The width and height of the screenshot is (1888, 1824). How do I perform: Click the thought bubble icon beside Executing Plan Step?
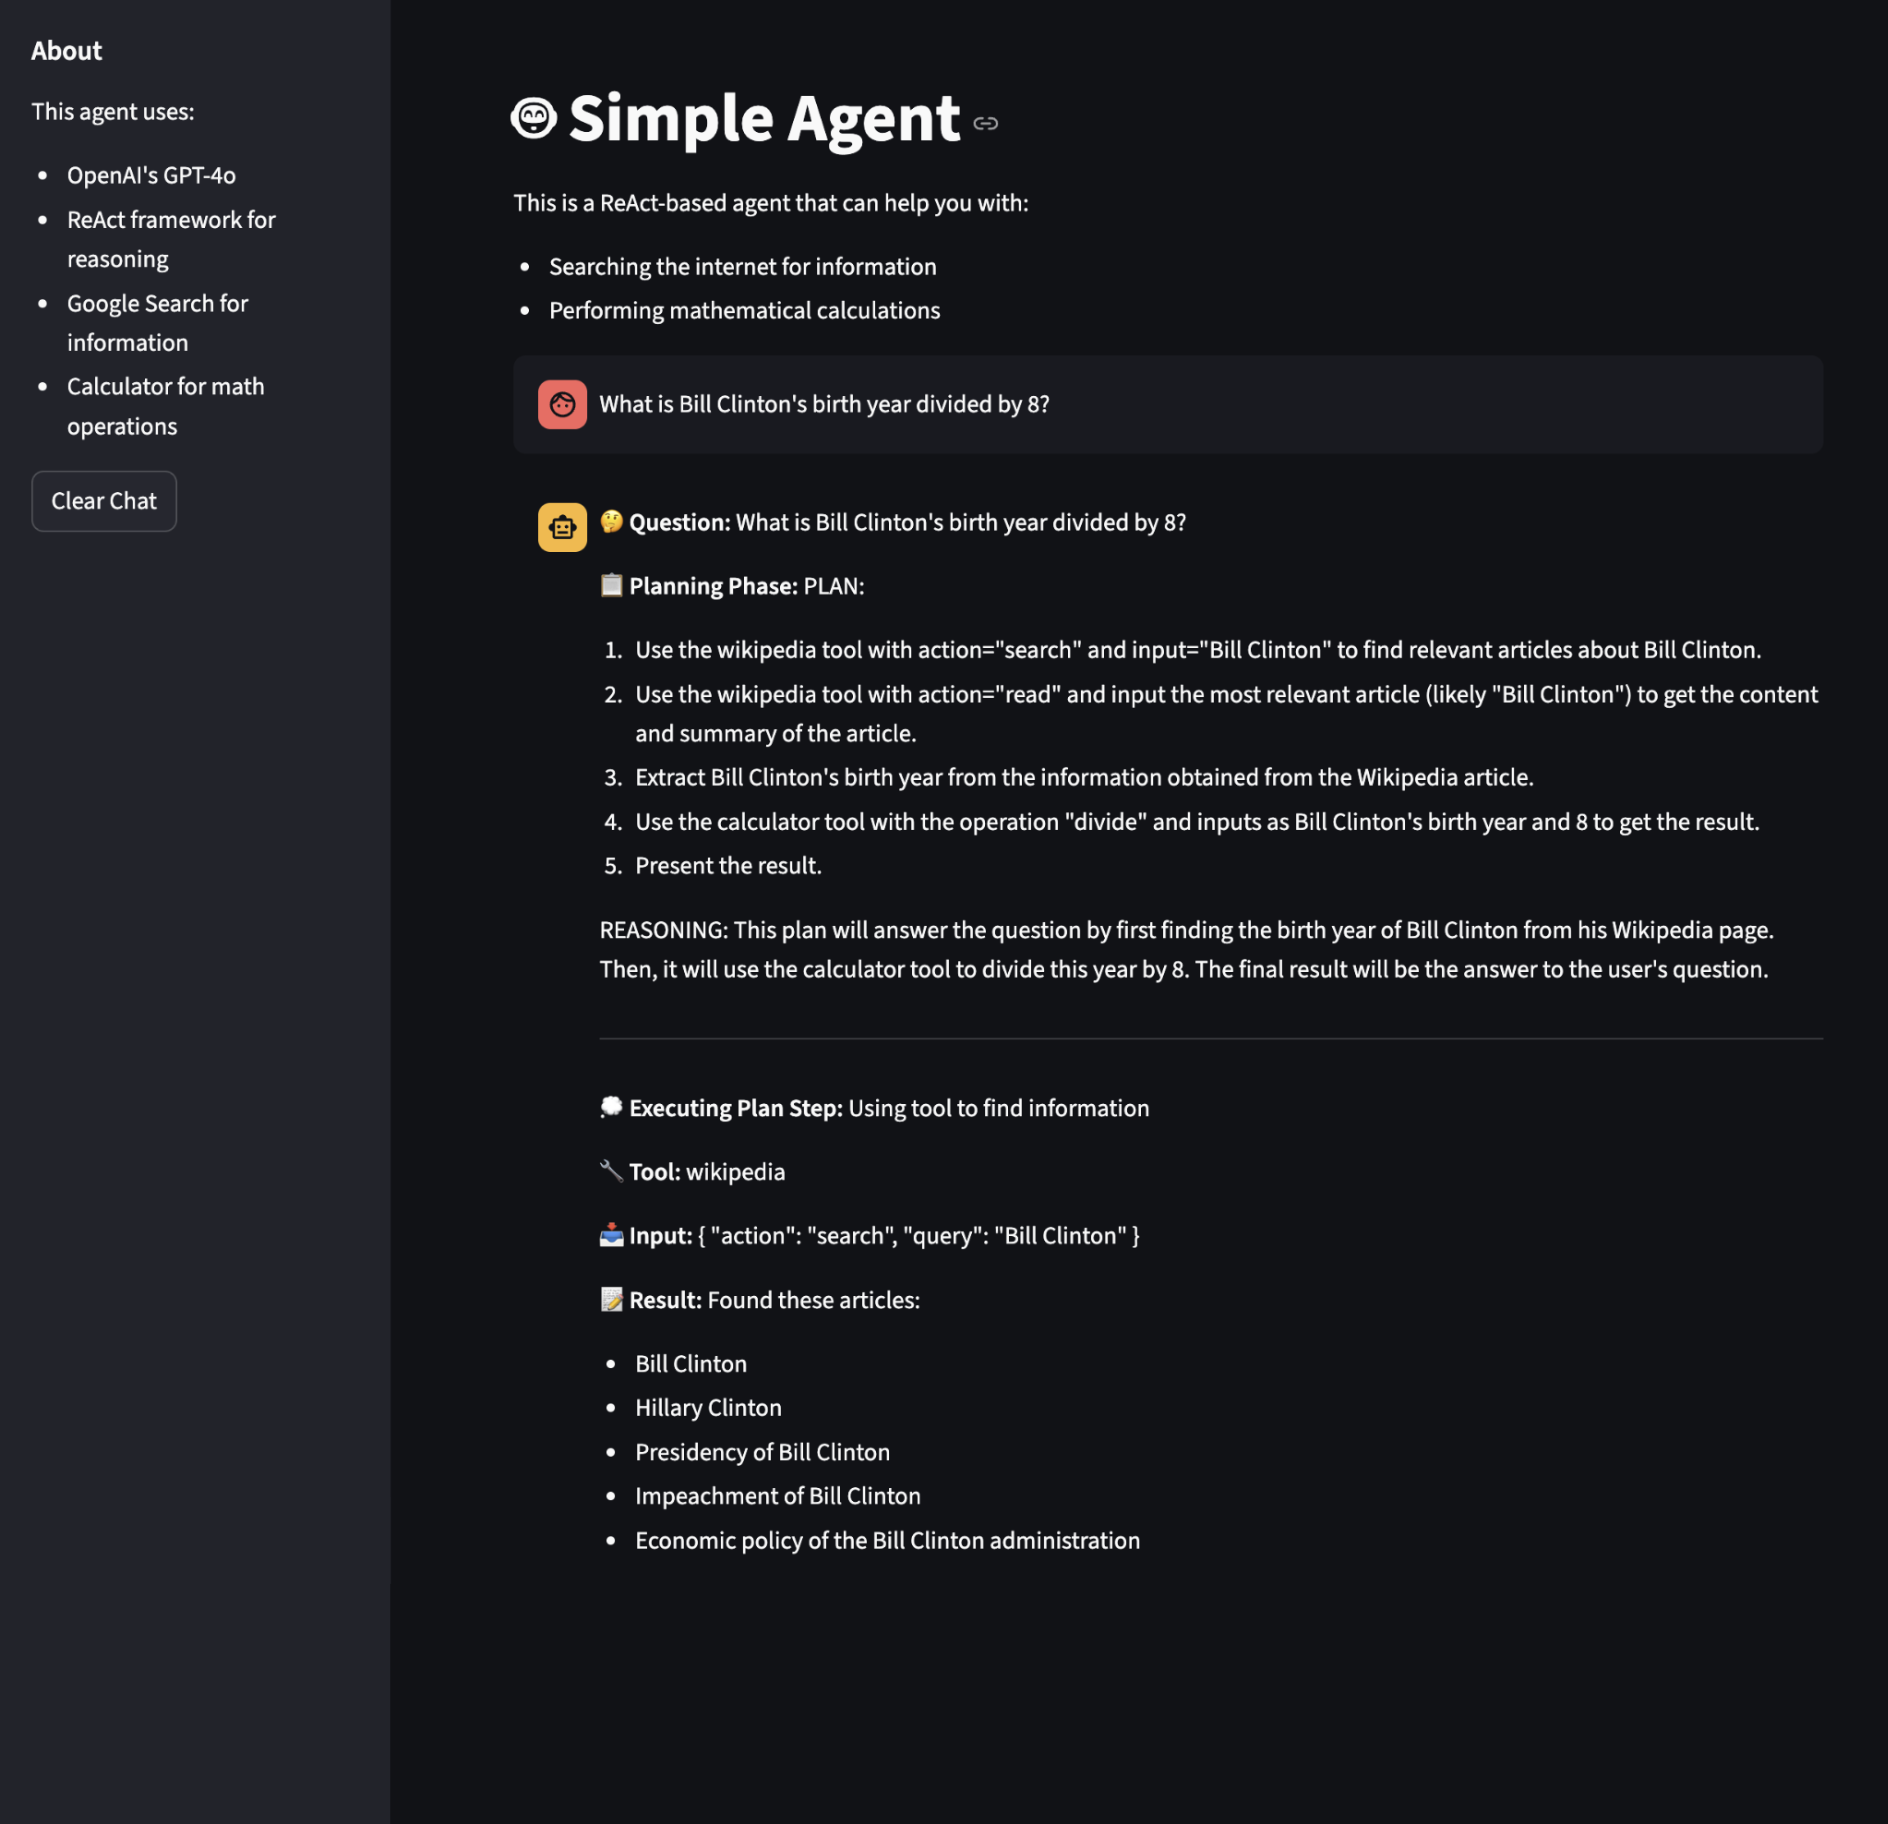(611, 1107)
